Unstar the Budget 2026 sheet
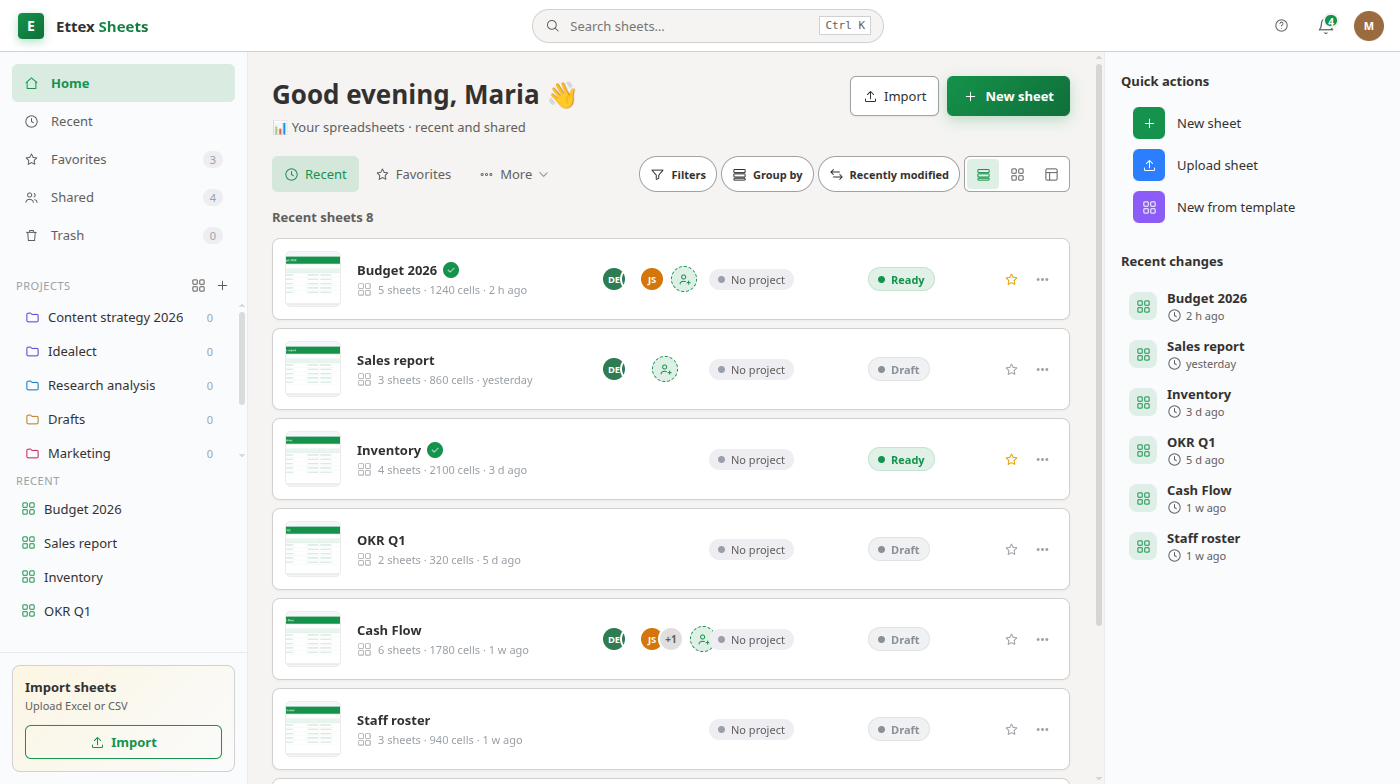This screenshot has width=1400, height=784. tap(1011, 280)
